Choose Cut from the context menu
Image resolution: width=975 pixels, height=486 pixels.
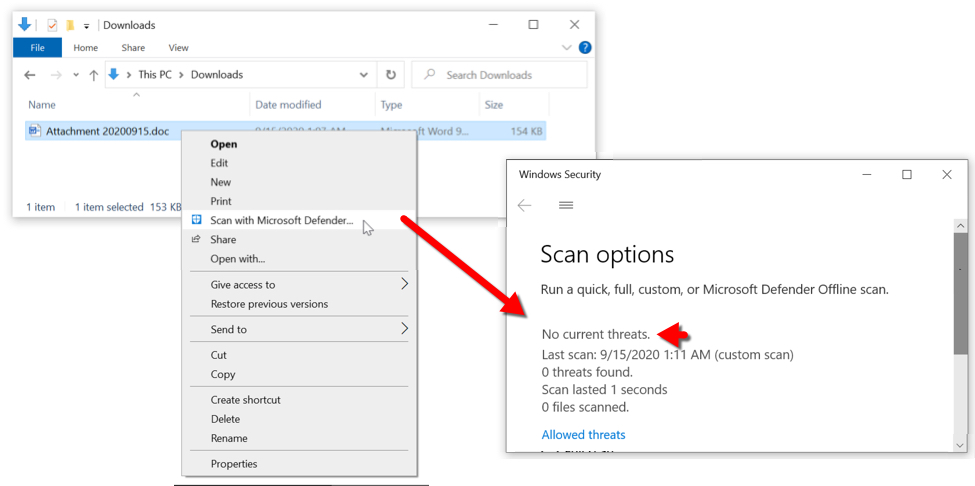300,355
